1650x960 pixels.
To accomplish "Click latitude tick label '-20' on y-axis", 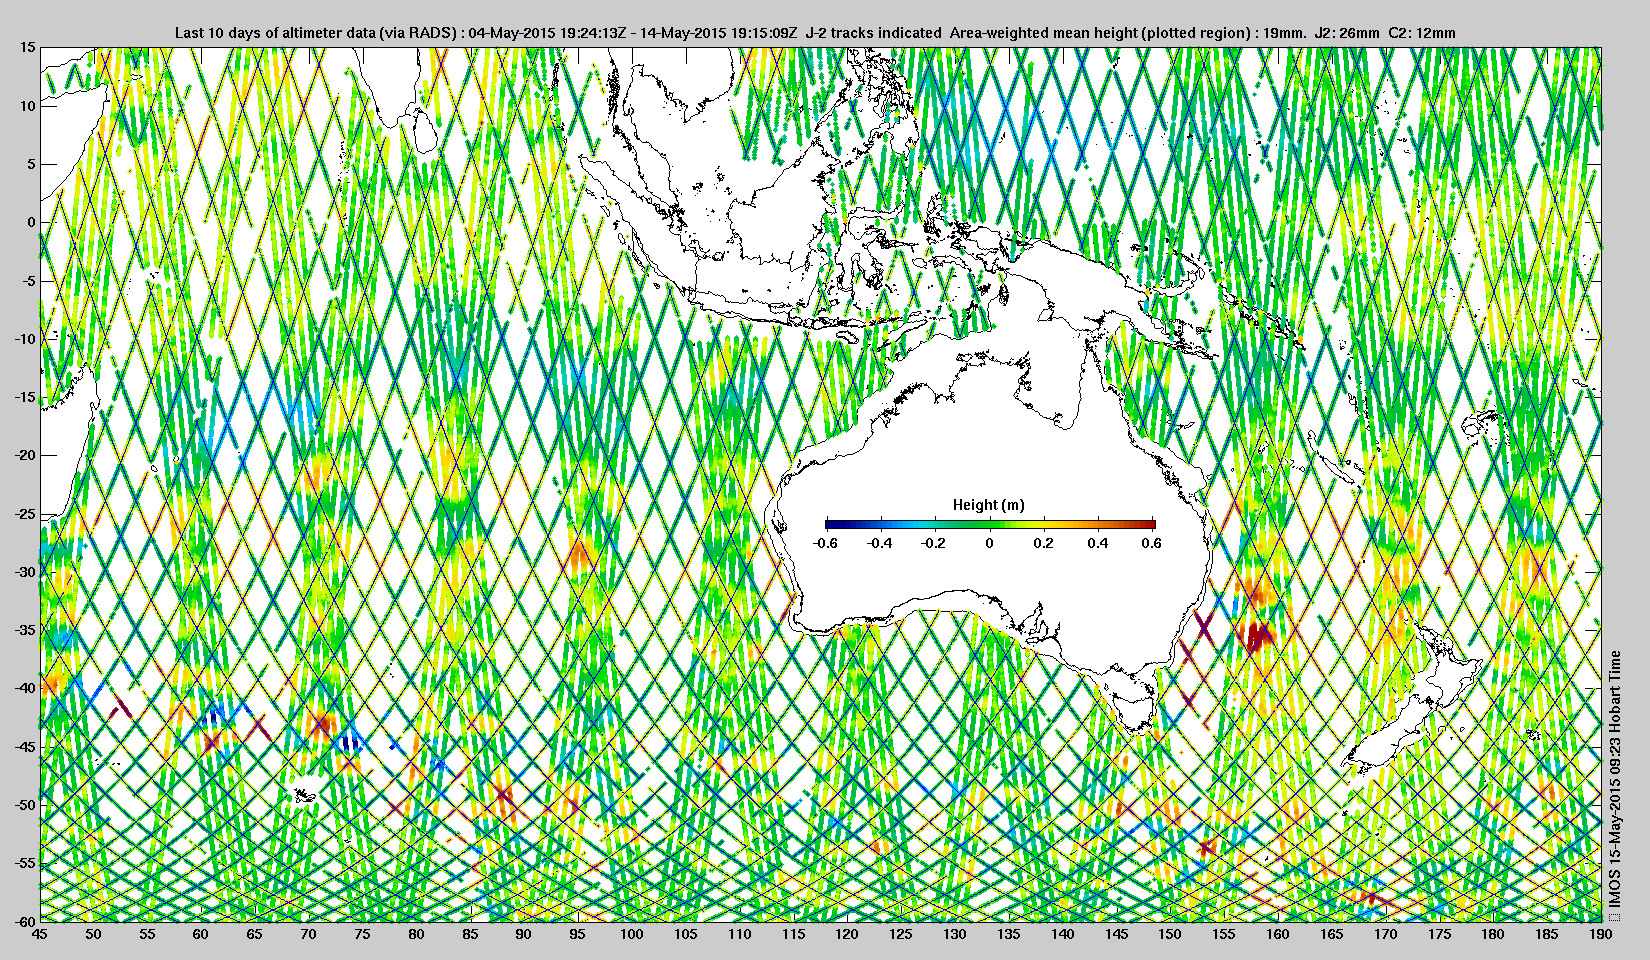I will (25, 455).
